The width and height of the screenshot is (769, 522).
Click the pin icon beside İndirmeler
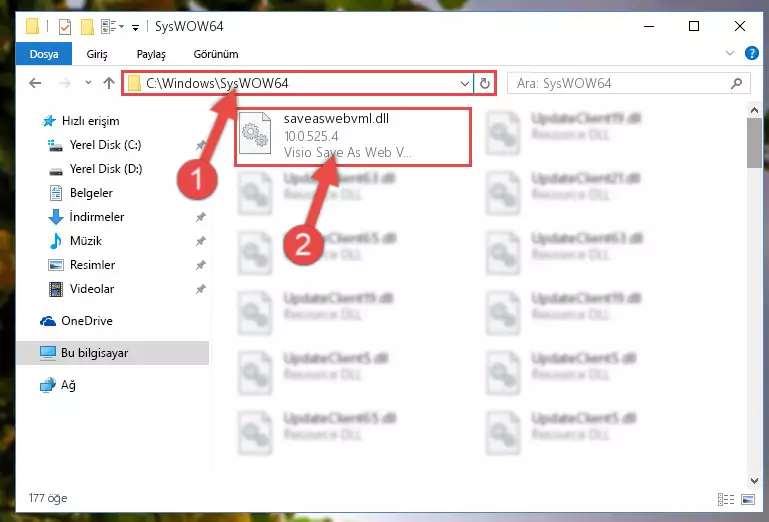201,217
